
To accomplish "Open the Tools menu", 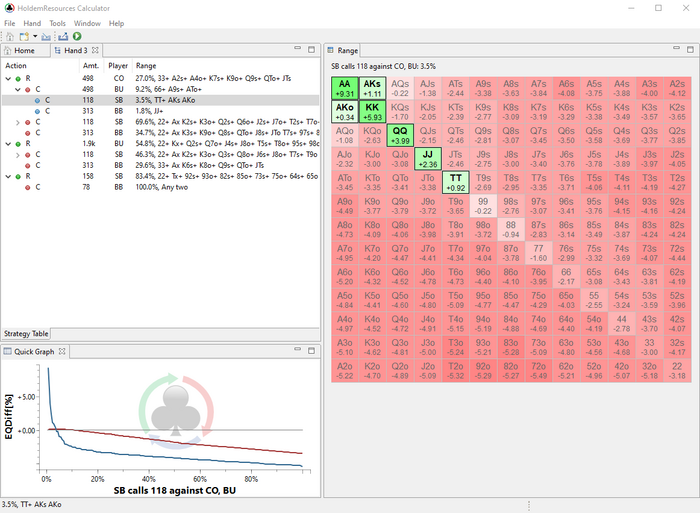I will (x=57, y=23).
